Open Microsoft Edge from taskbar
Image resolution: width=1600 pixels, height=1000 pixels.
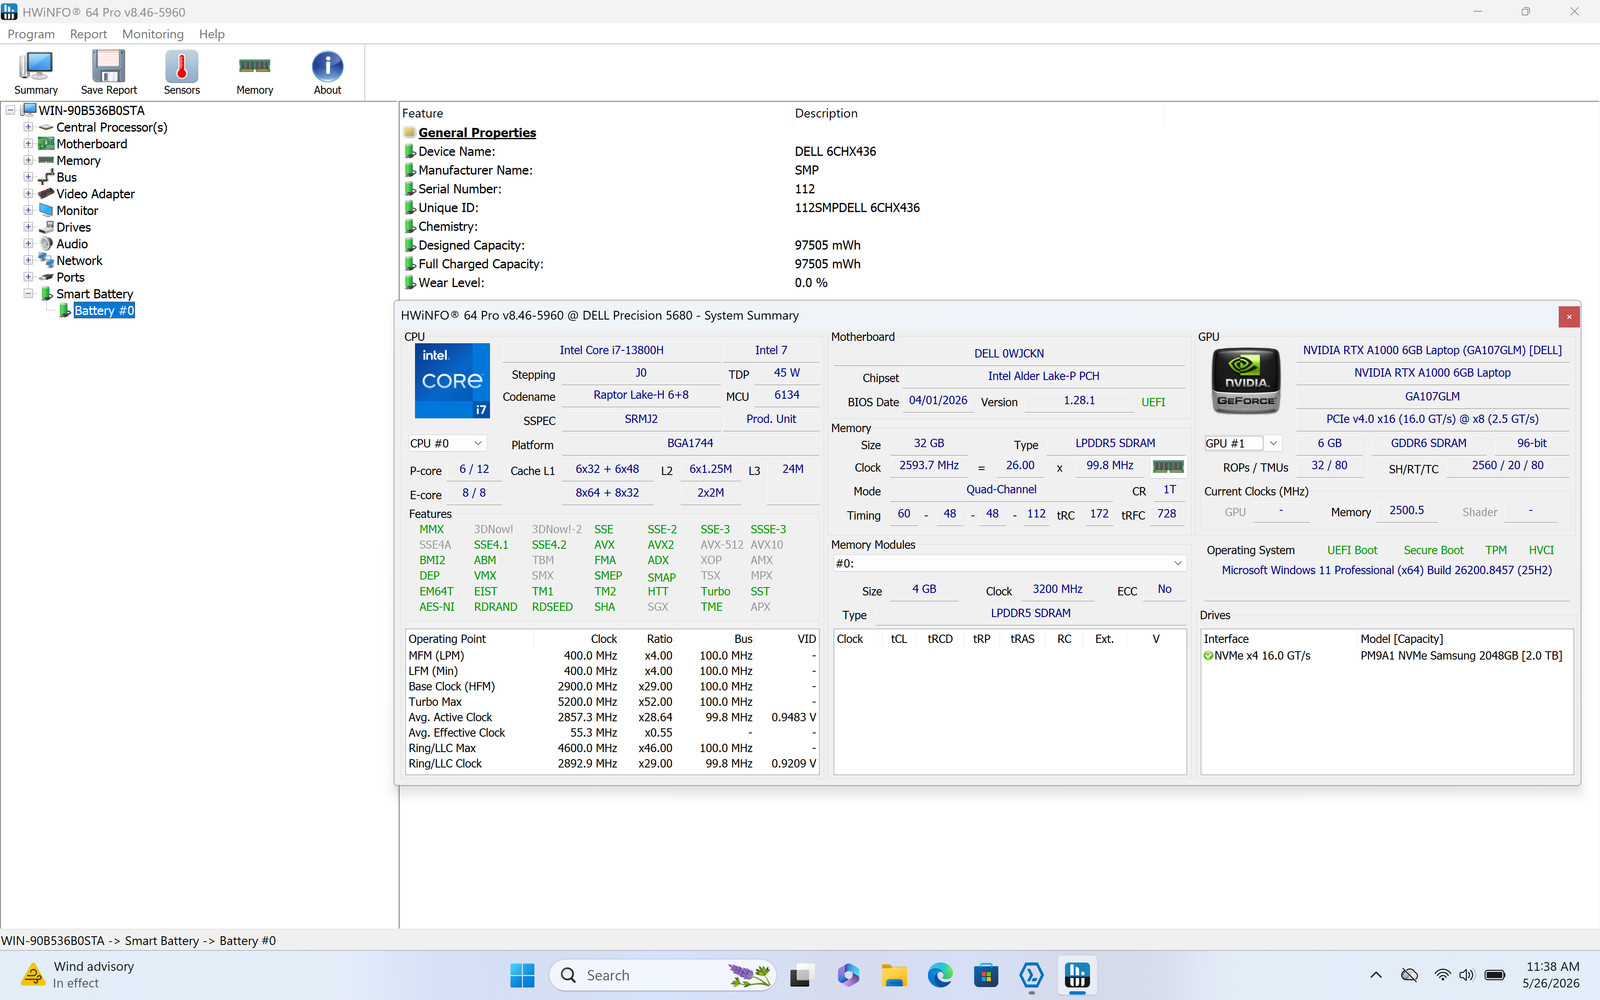point(940,975)
